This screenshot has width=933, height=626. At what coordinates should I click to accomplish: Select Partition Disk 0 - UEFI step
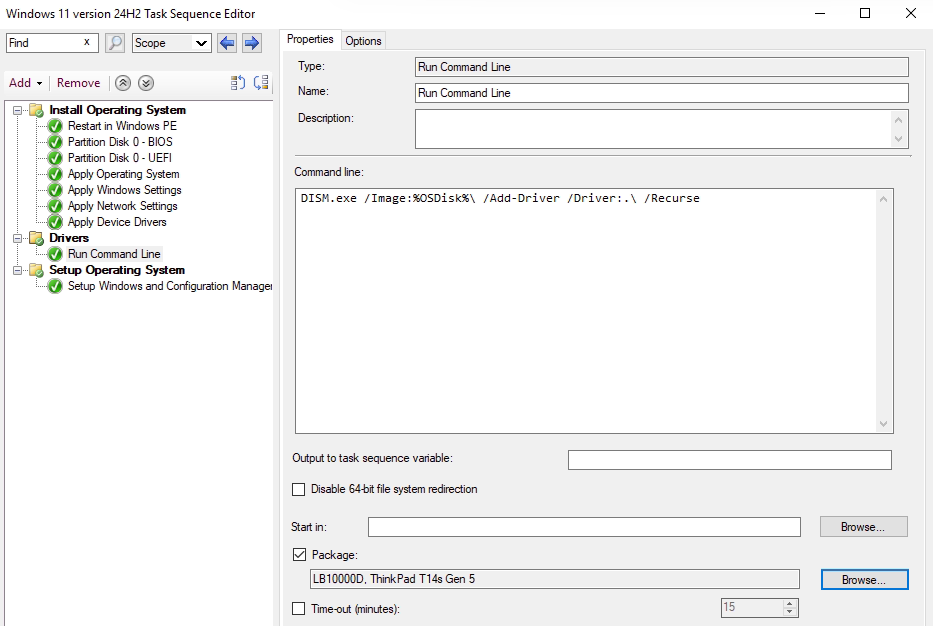click(120, 158)
